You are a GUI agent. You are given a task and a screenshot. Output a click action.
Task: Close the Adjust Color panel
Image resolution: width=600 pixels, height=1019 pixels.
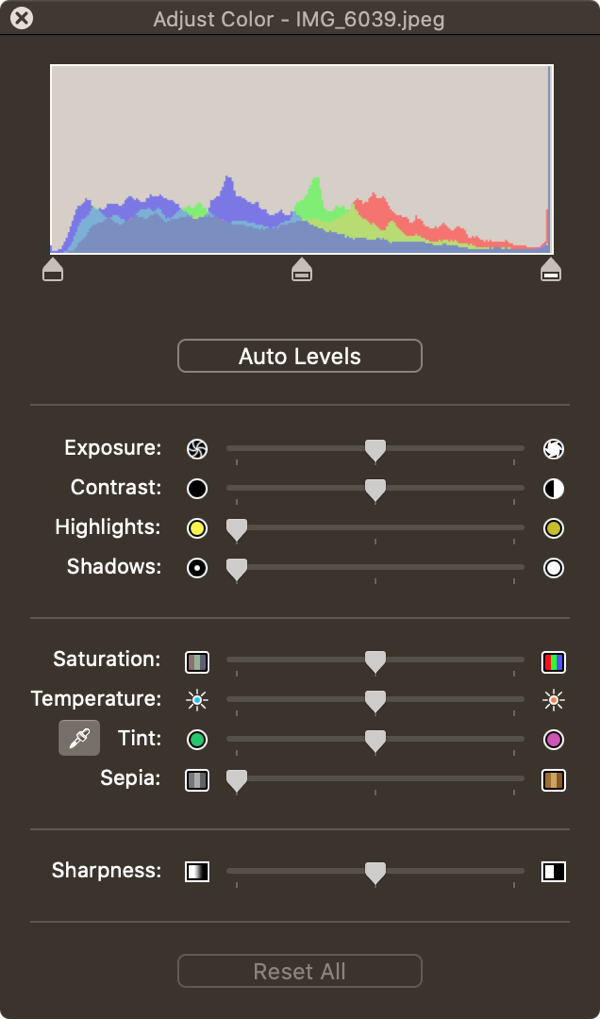21,18
